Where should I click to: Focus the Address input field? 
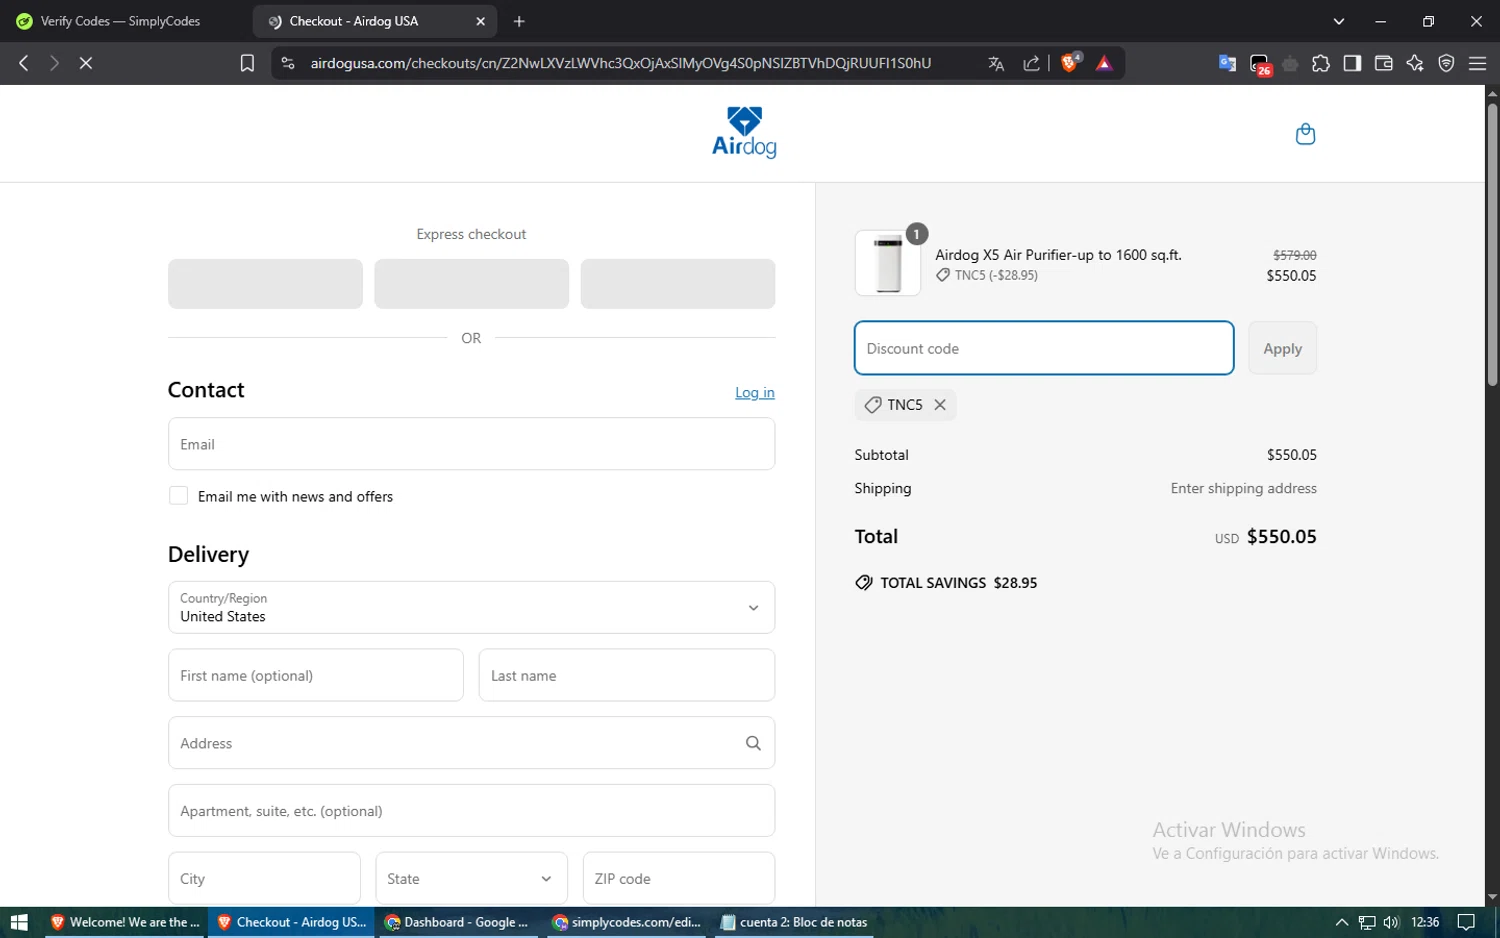click(x=471, y=743)
